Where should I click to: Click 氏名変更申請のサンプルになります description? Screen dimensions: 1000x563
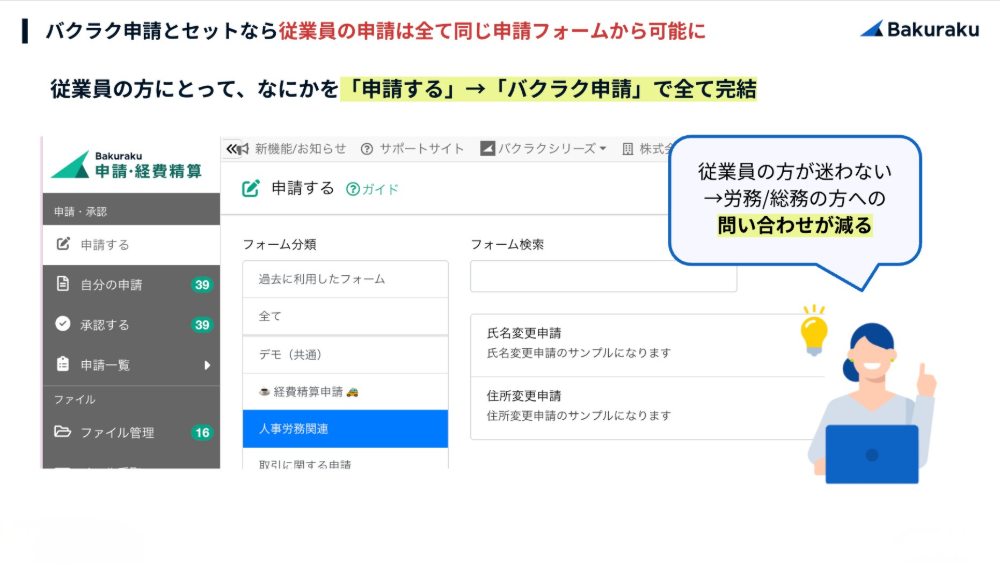578,353
